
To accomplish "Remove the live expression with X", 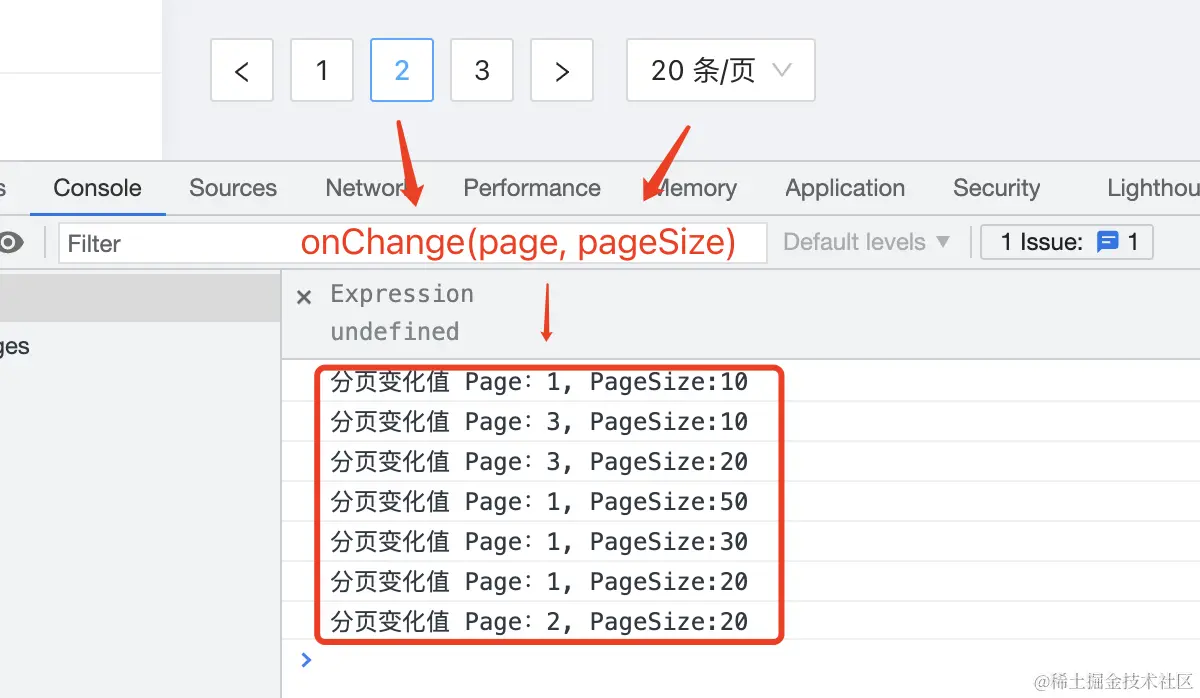I will pyautogui.click(x=304, y=297).
